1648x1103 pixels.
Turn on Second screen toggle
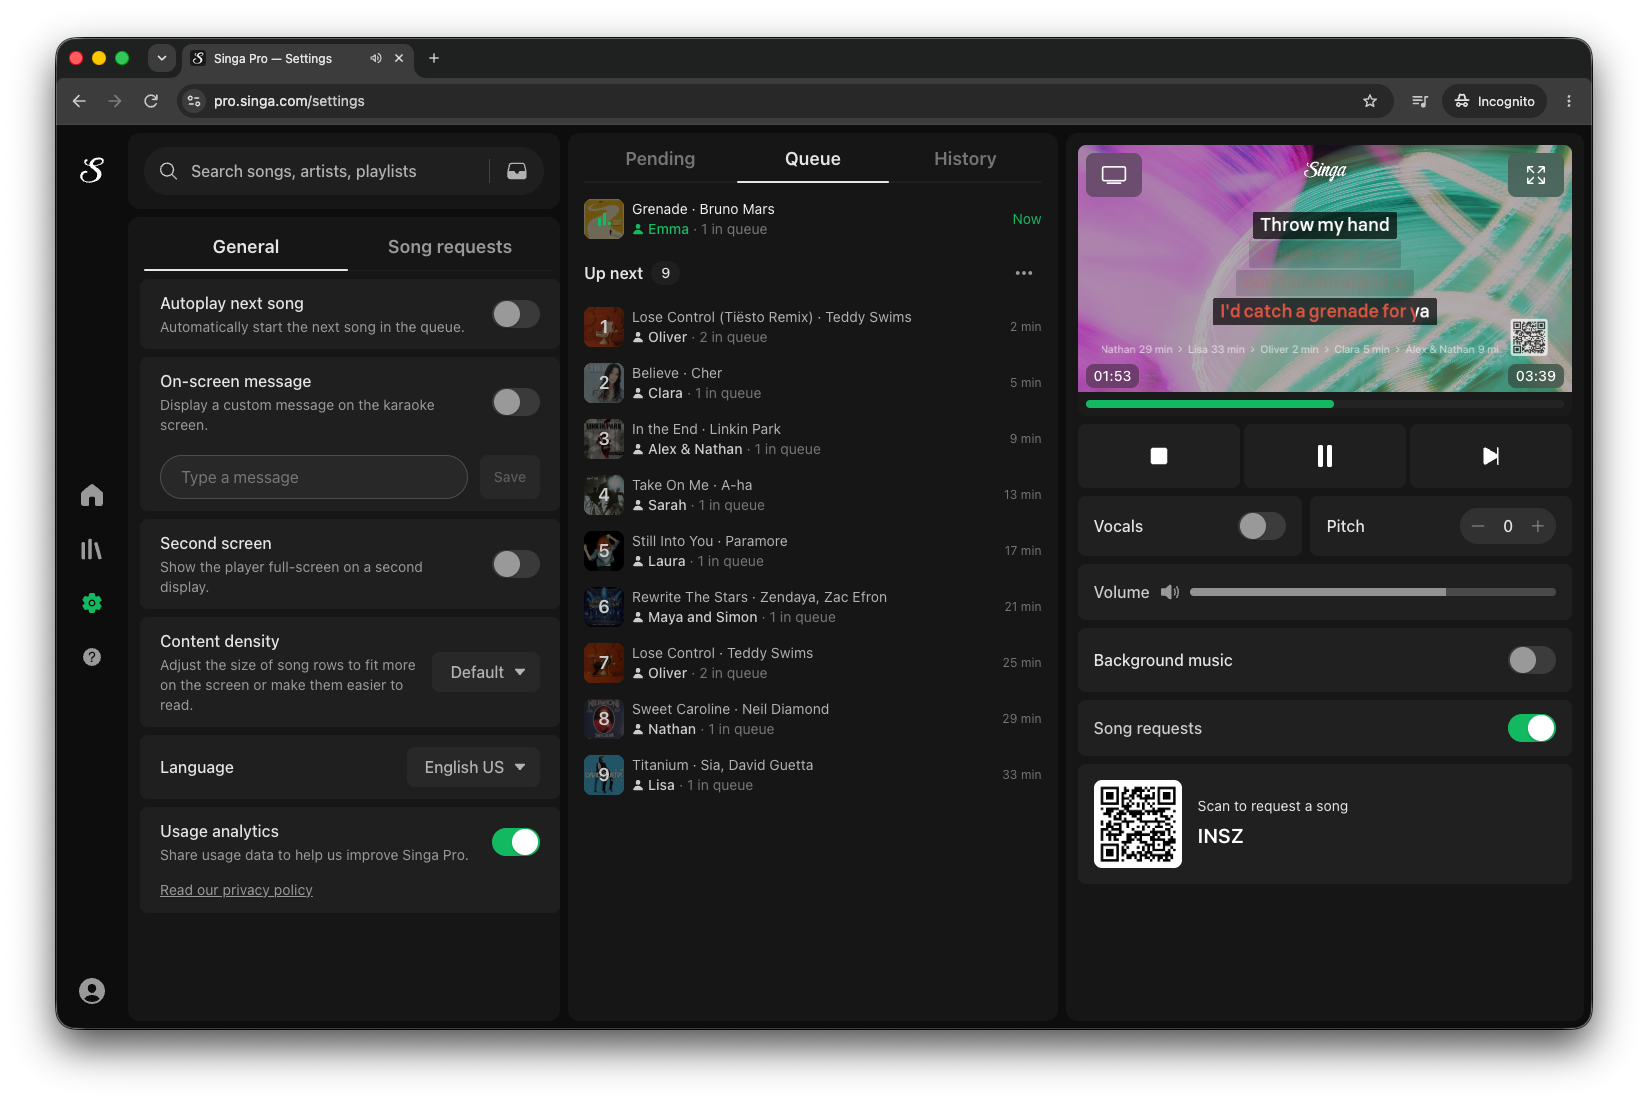pyautogui.click(x=516, y=564)
